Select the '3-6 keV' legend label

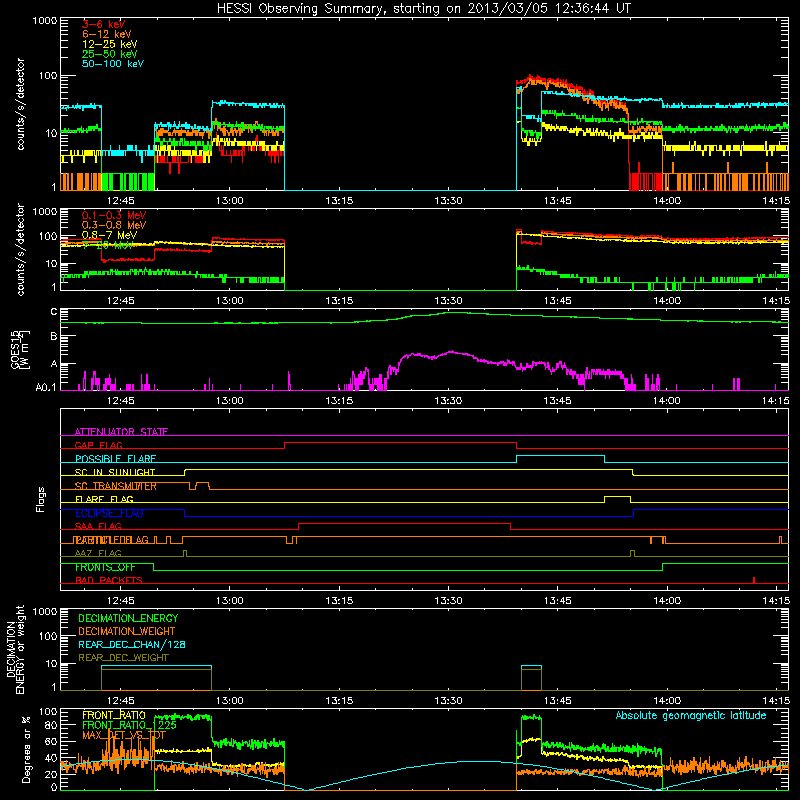[104, 24]
